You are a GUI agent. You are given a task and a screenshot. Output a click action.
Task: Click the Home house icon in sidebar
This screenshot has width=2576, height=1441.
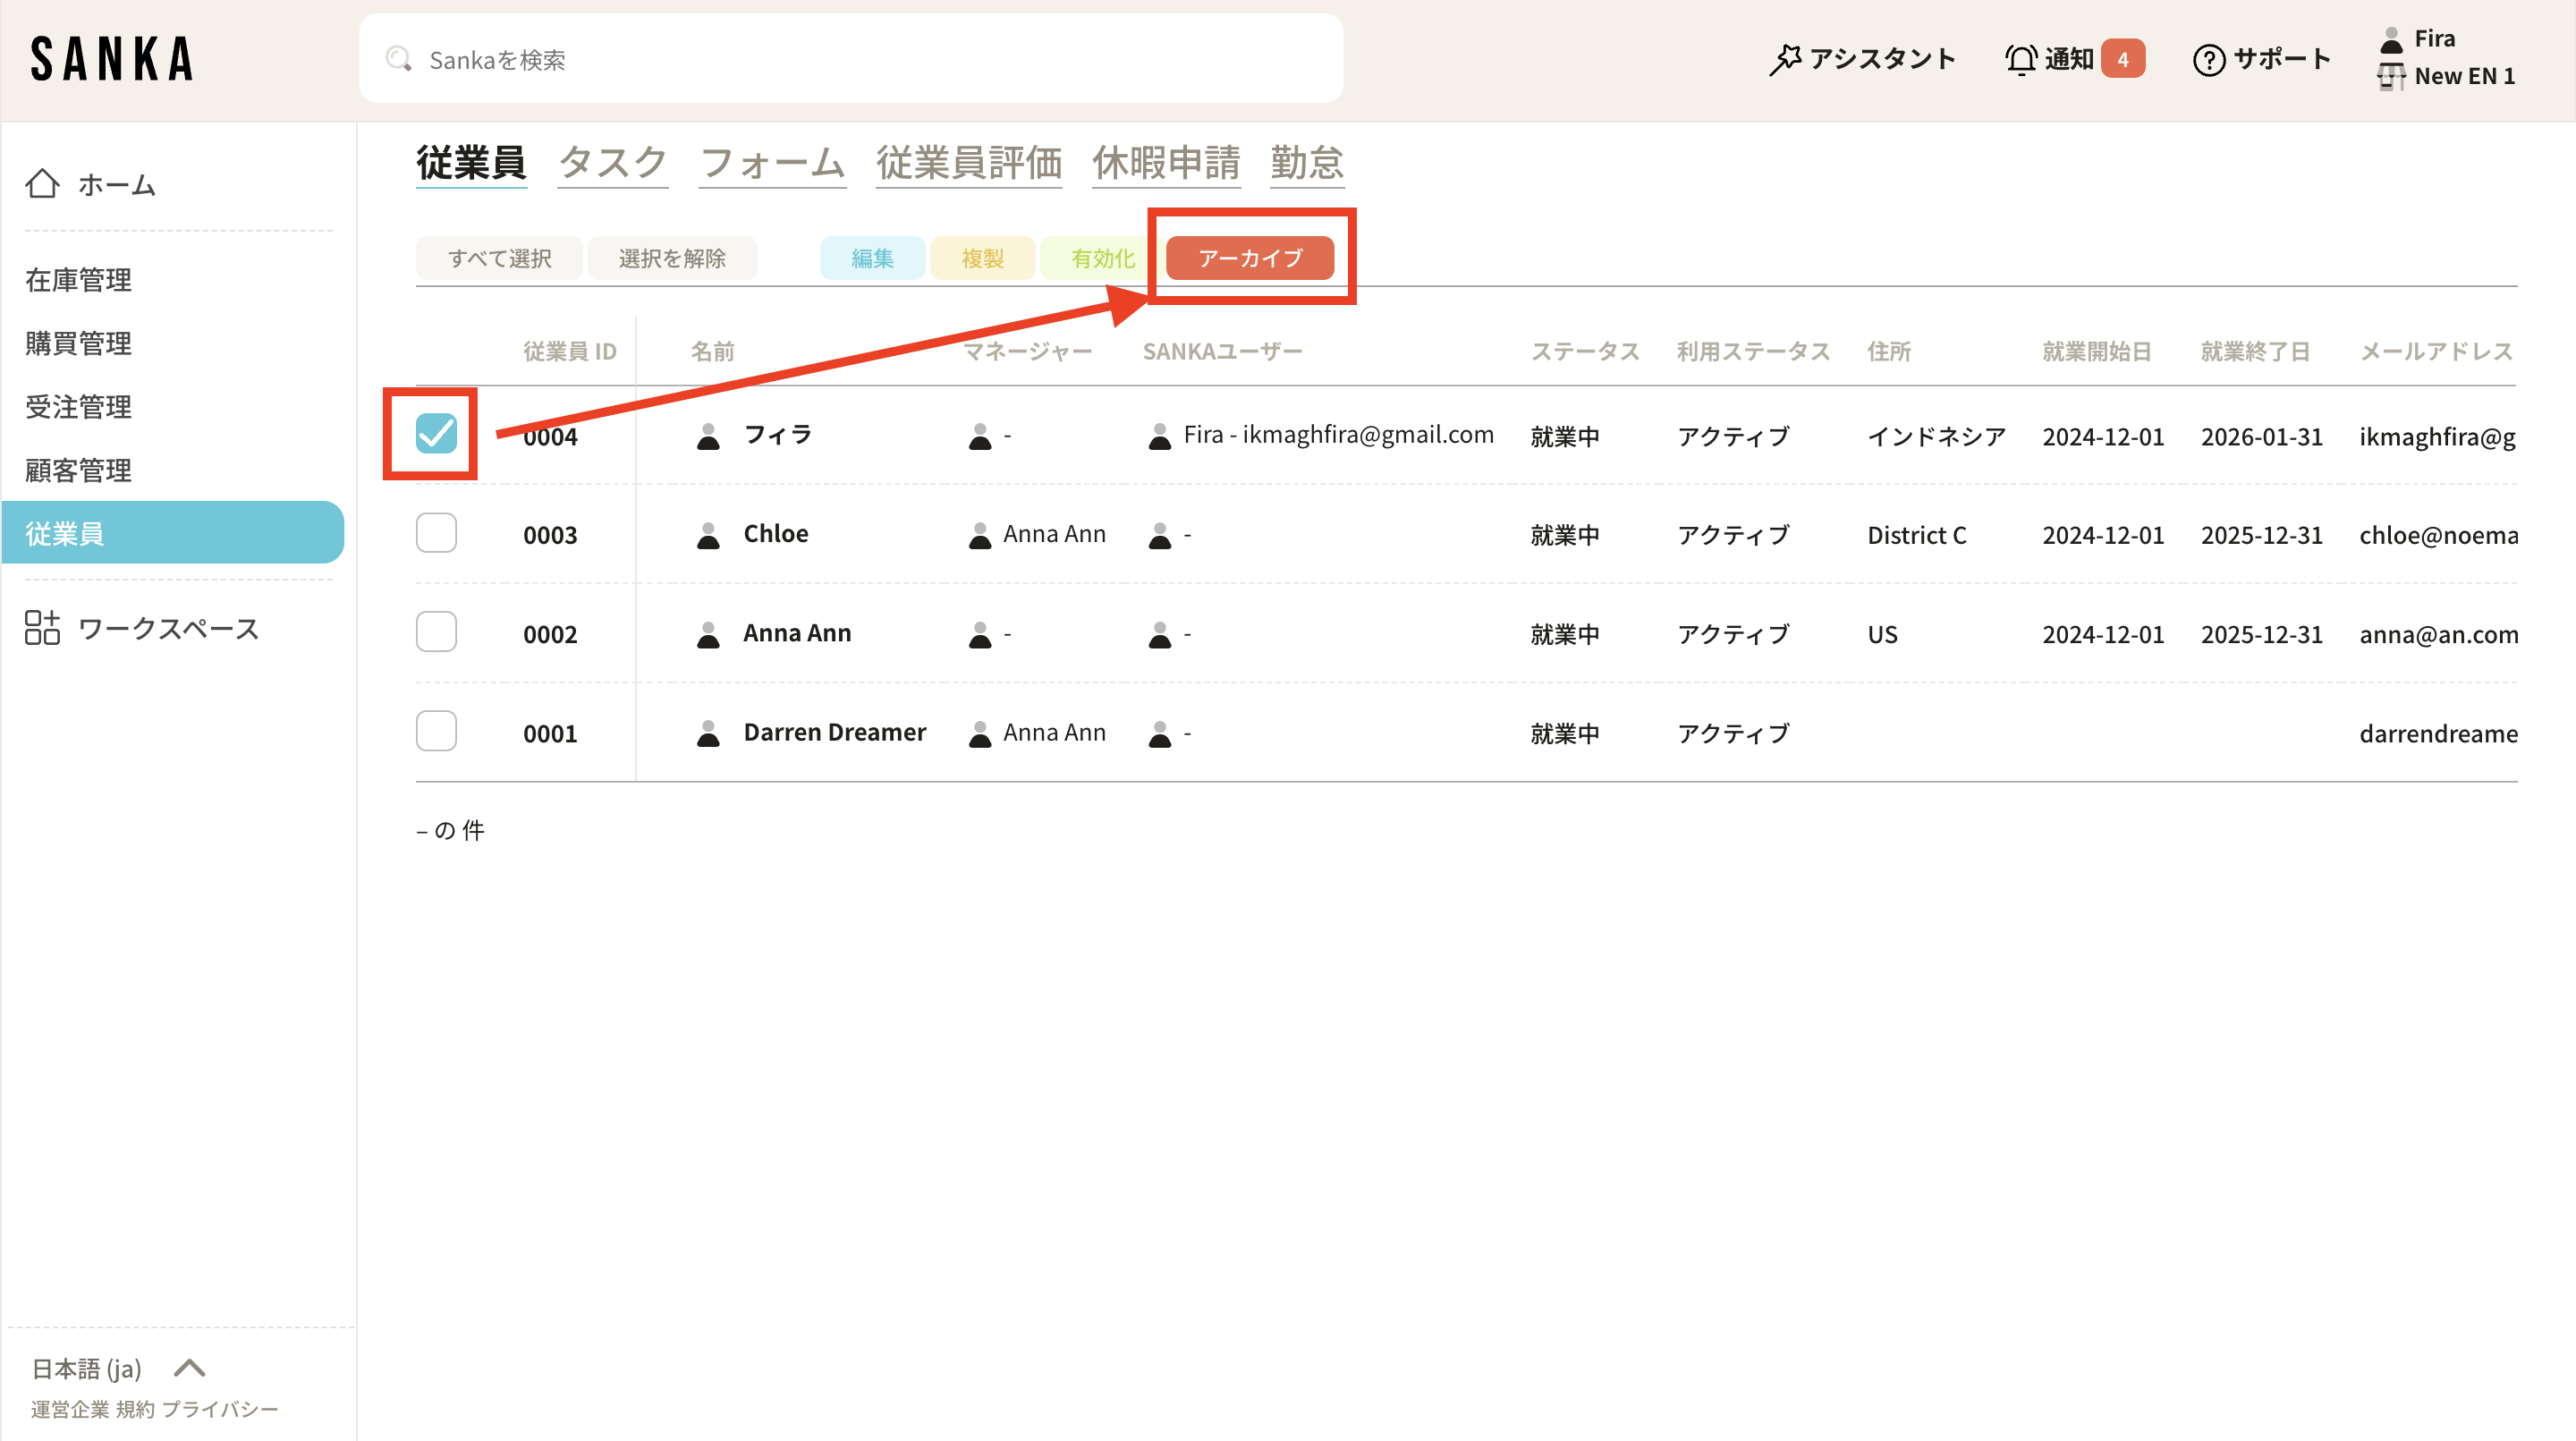point(42,184)
